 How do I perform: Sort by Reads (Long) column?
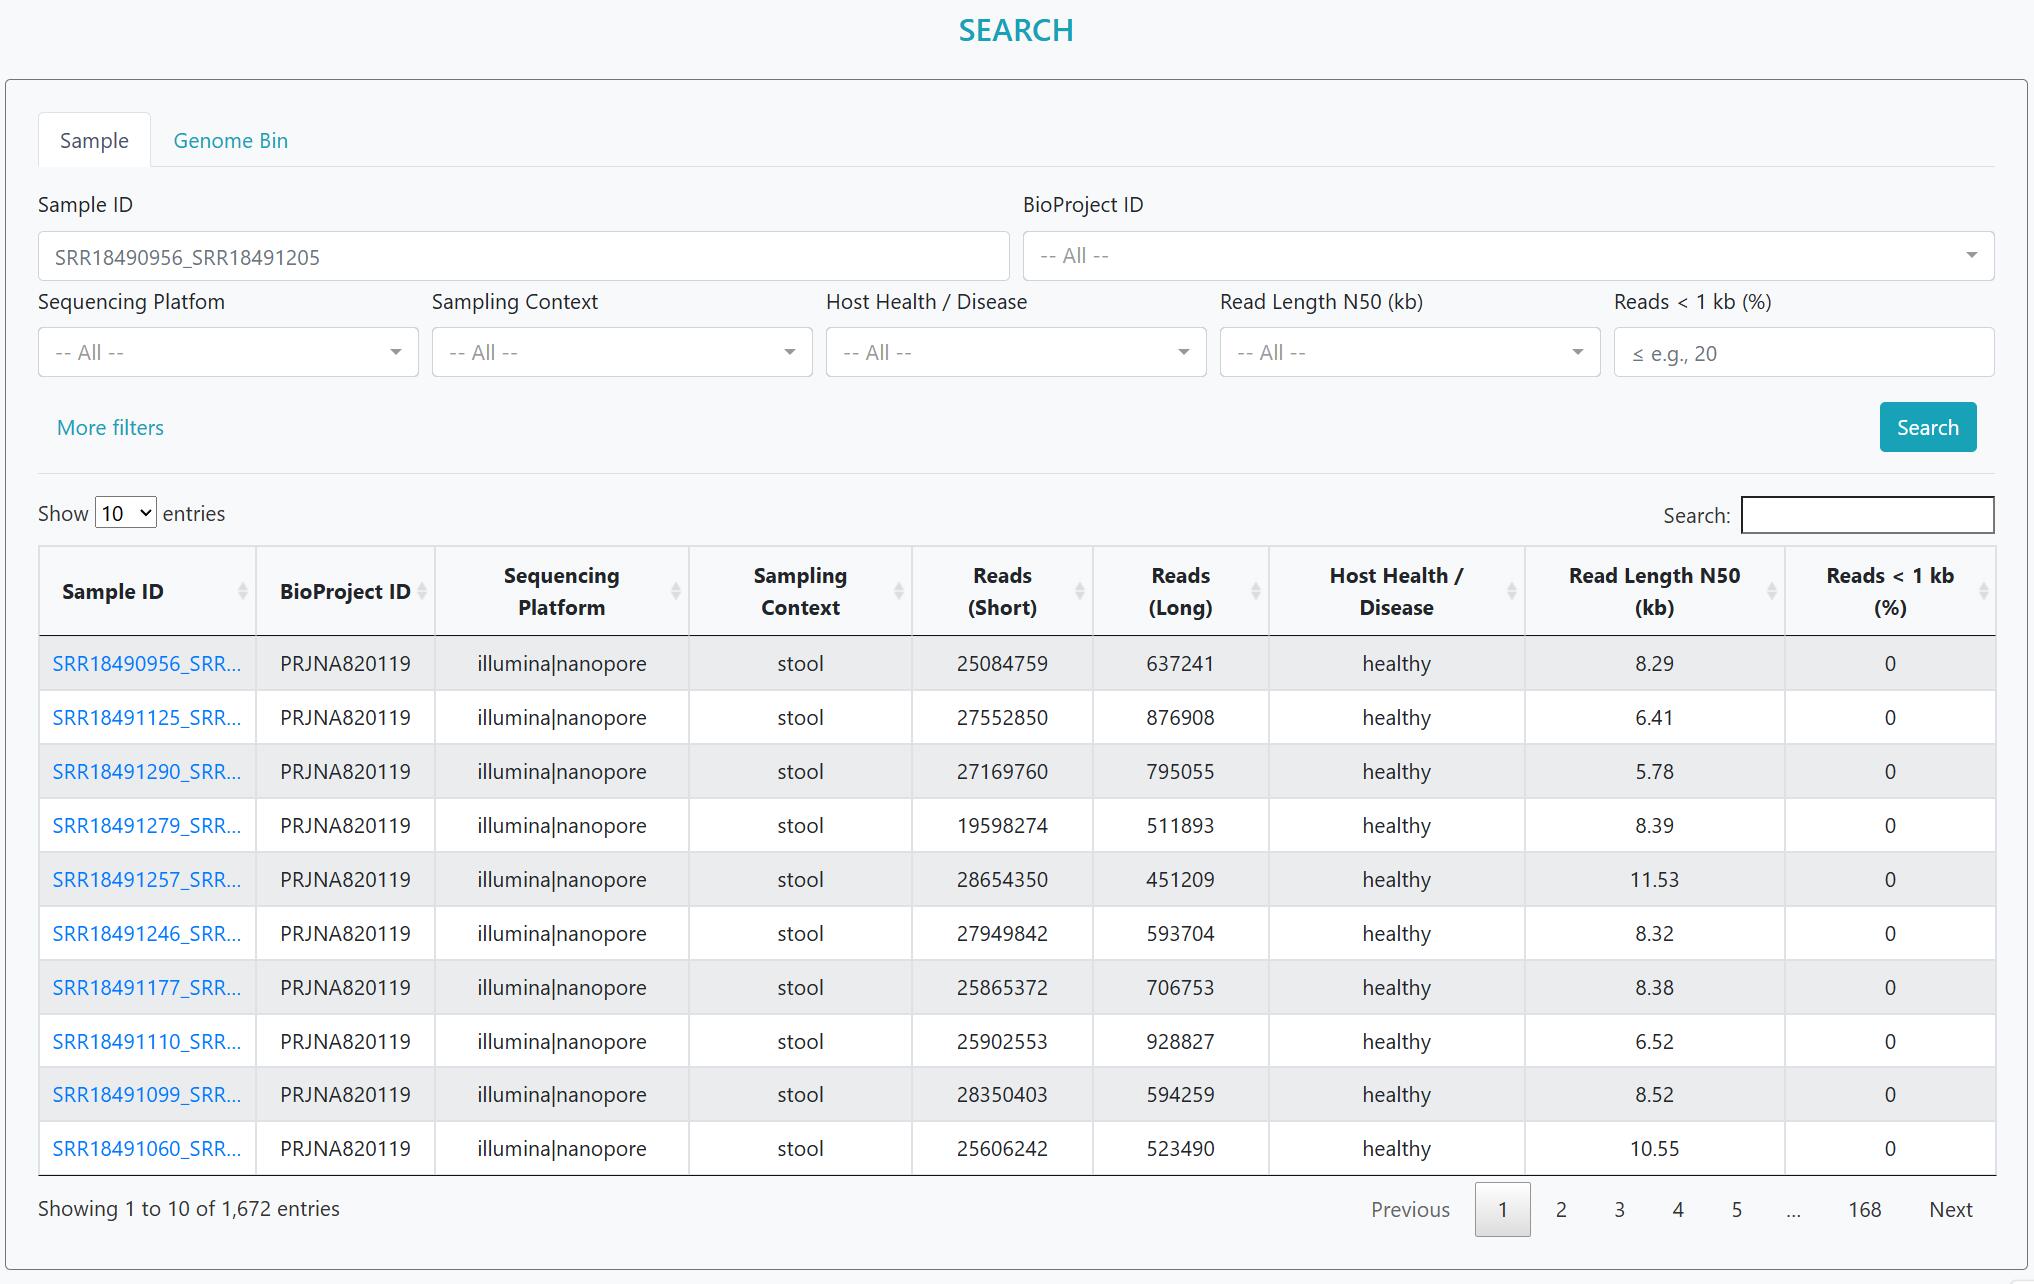tap(1180, 591)
